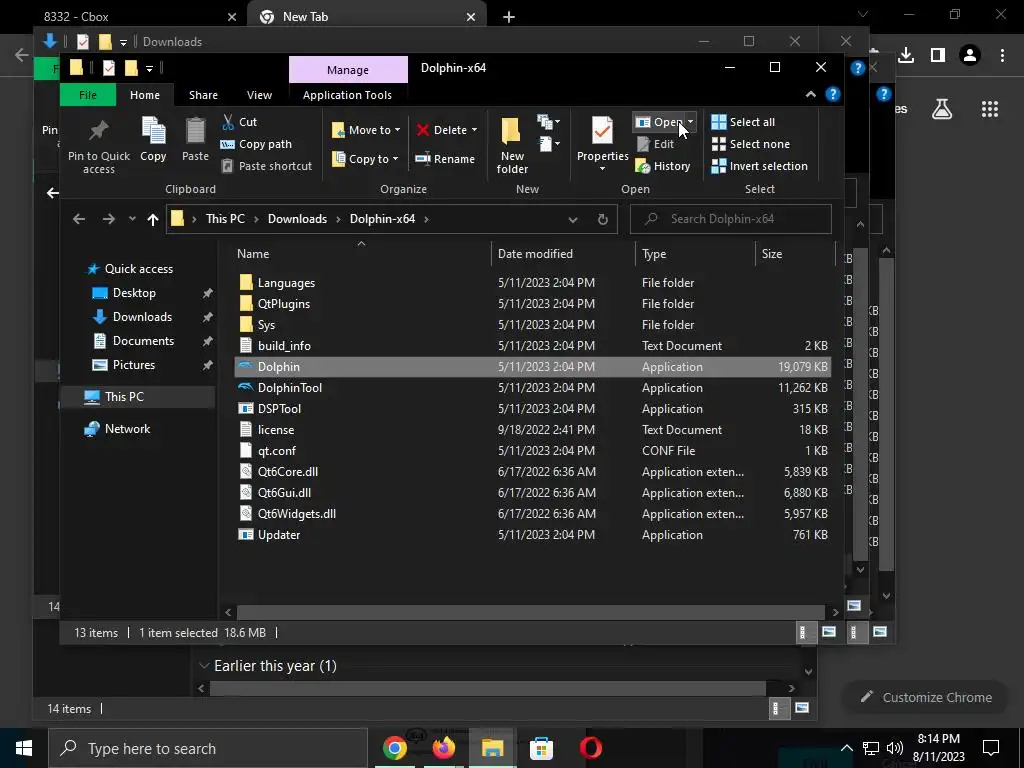Open Opera browser from the taskbar
The image size is (1024, 768).
(590, 748)
